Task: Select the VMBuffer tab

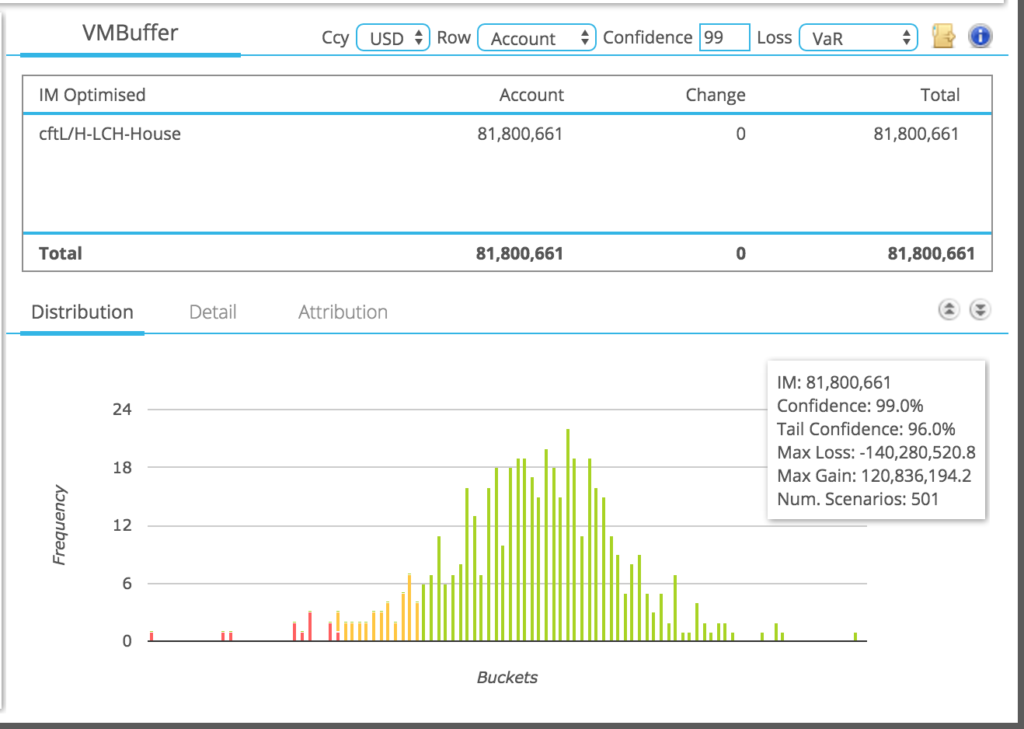Action: pyautogui.click(x=130, y=33)
